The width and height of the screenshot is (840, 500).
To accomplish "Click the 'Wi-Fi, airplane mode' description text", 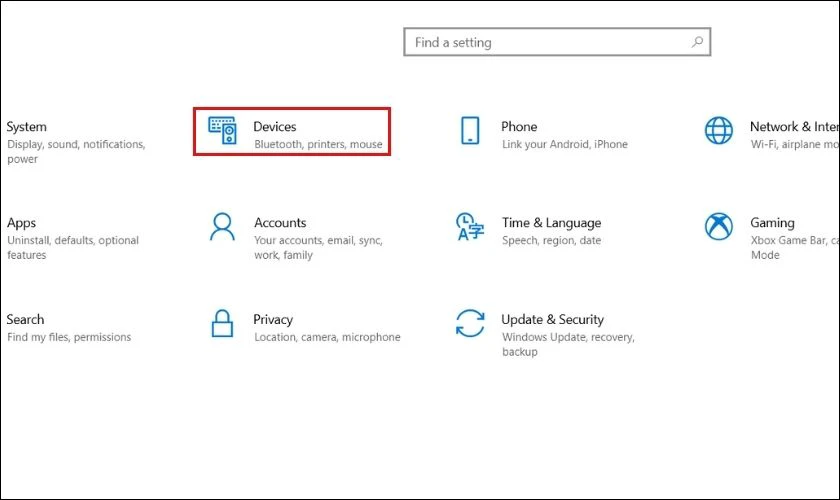I will (794, 145).
